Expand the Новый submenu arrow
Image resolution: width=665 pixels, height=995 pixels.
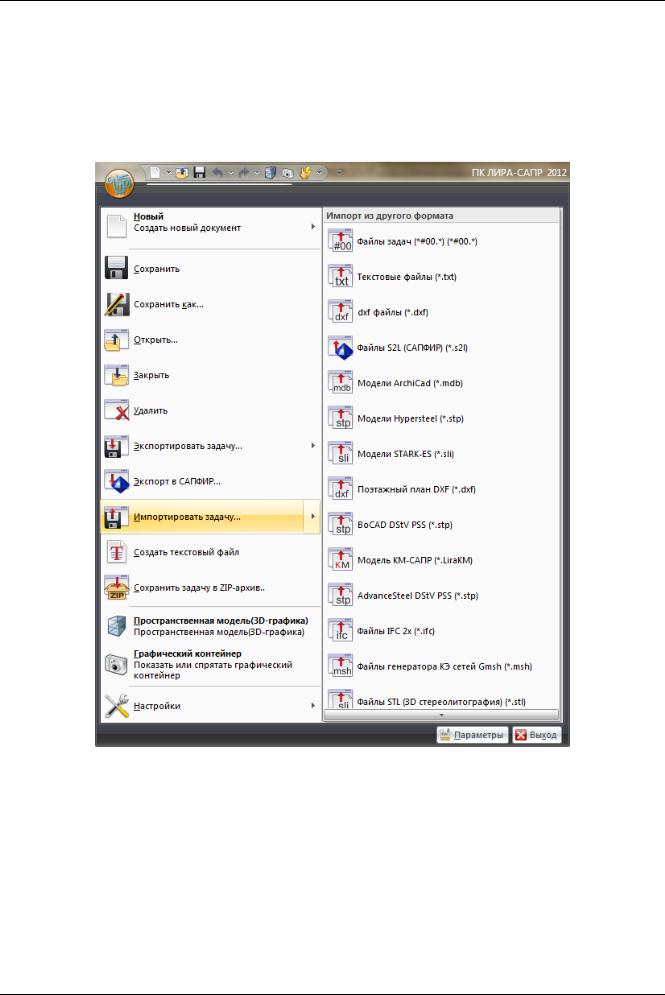click(313, 227)
